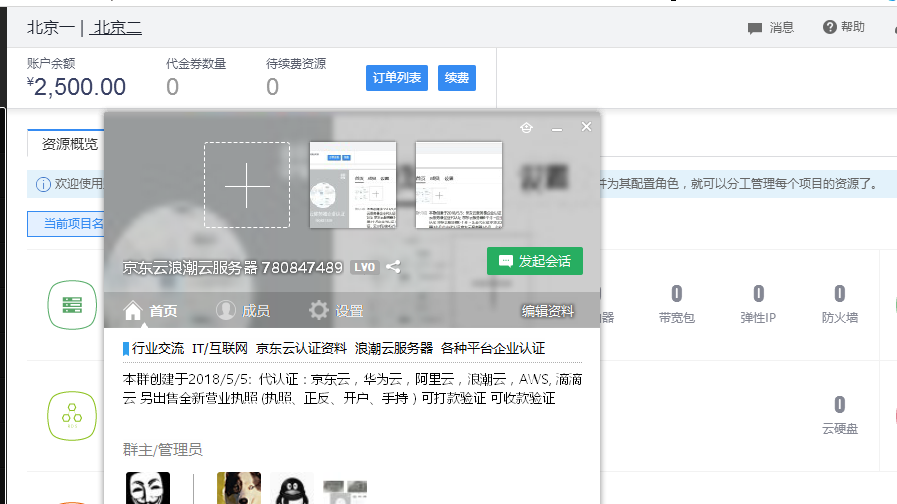Click the info icon beside 欢迎使用
The width and height of the screenshot is (897, 504).
pos(43,184)
